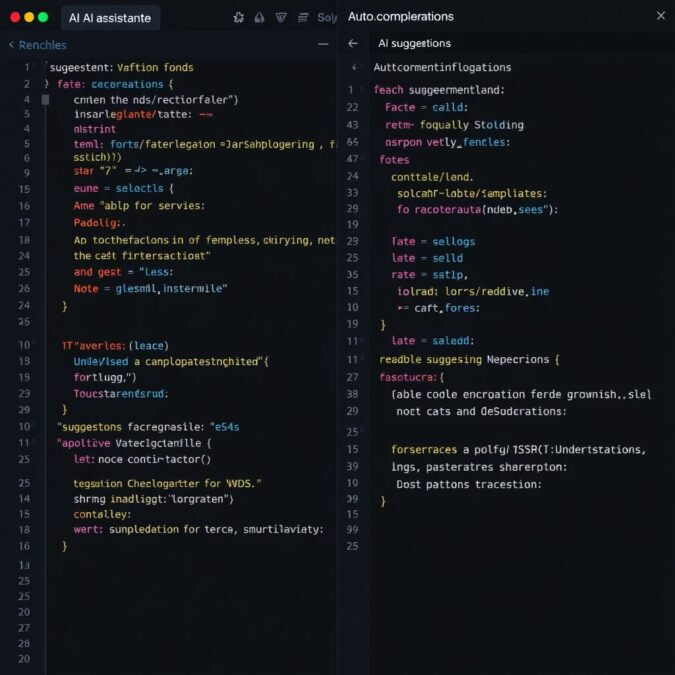
Task: Click the suggestion line 'fotes'
Action: pos(394,160)
